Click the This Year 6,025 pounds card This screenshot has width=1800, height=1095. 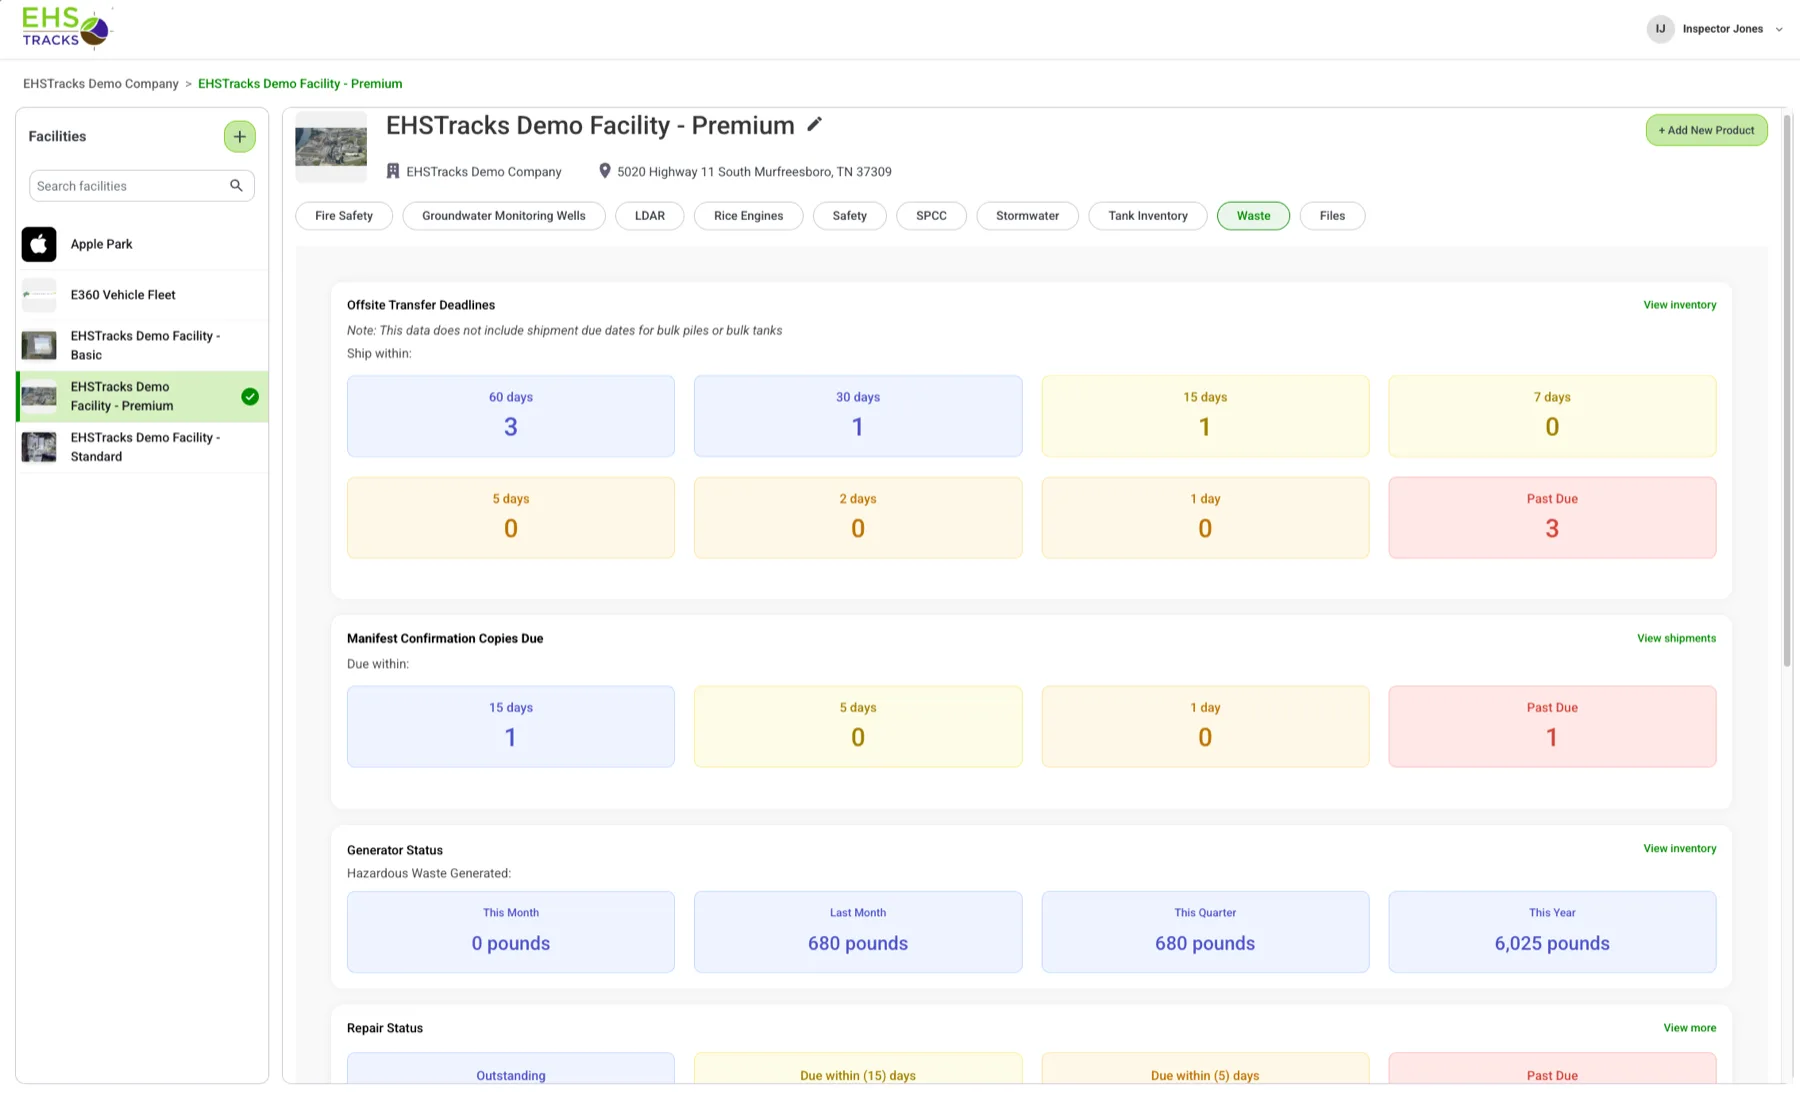pyautogui.click(x=1552, y=932)
